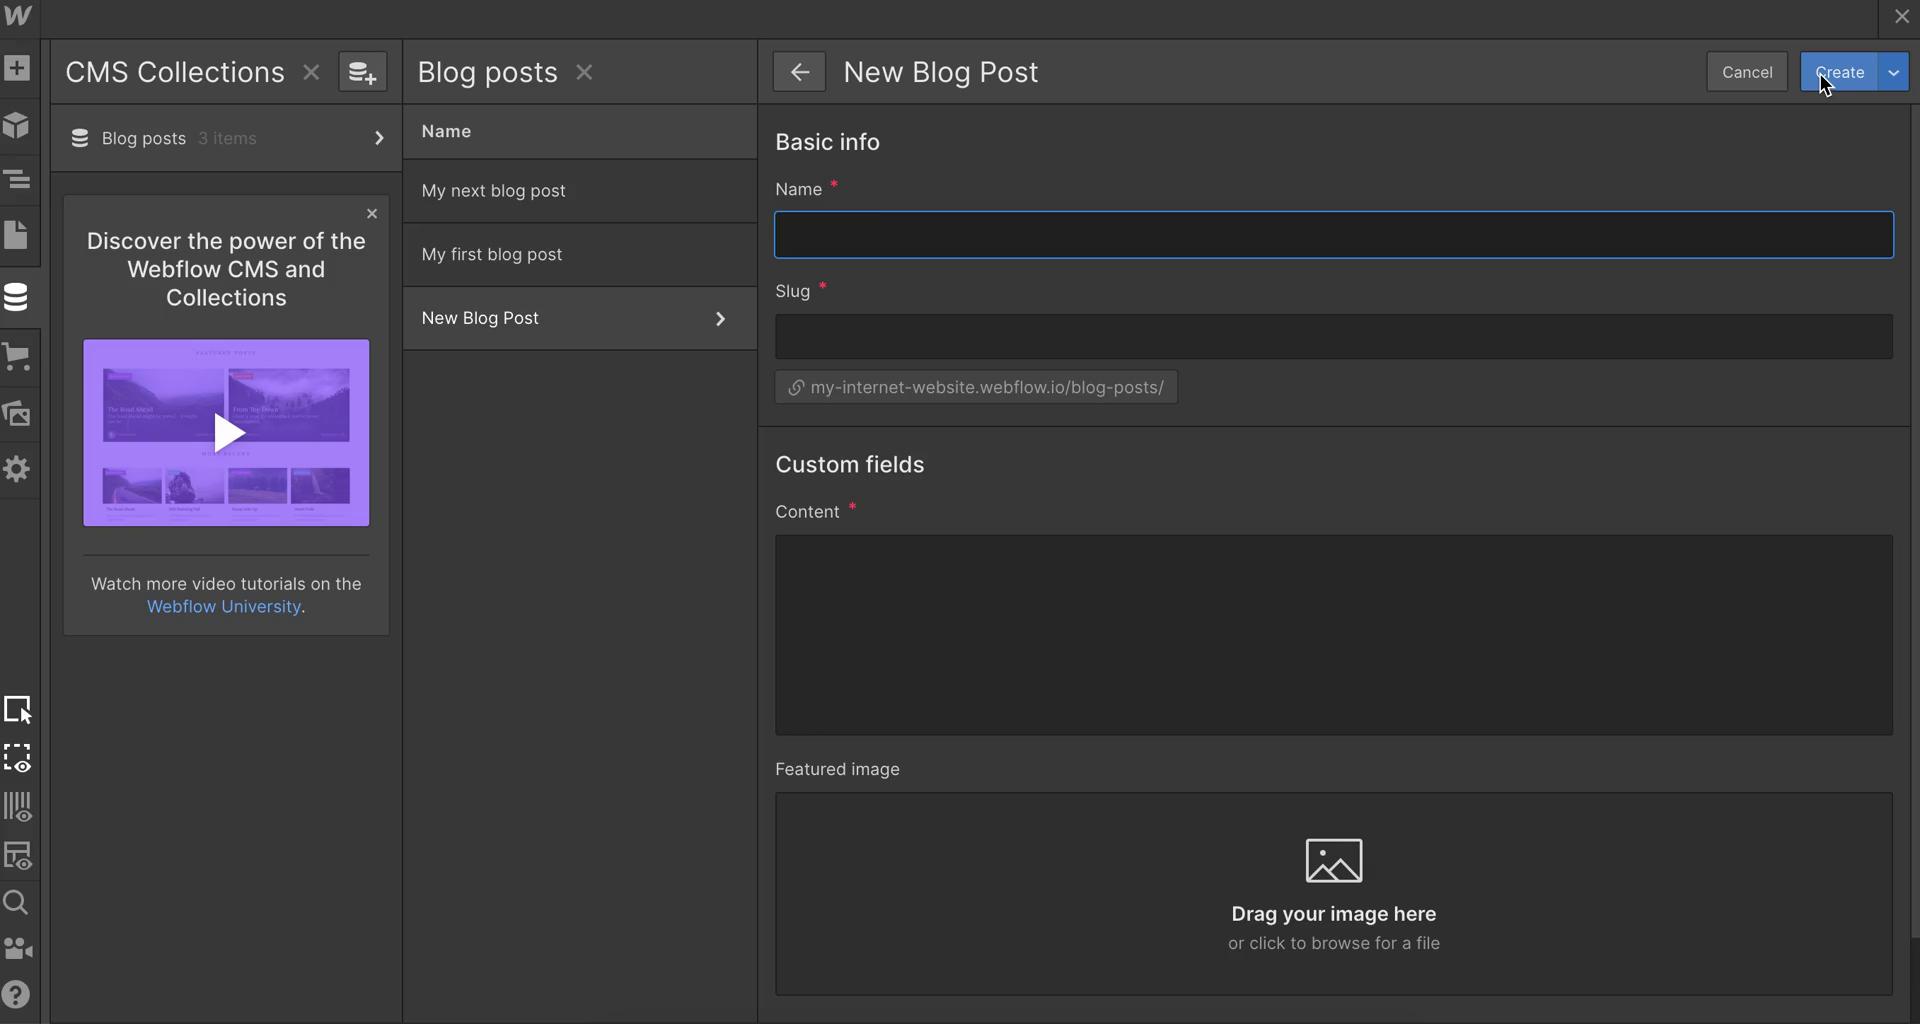Toggle the dashed box element edges view

coord(18,758)
